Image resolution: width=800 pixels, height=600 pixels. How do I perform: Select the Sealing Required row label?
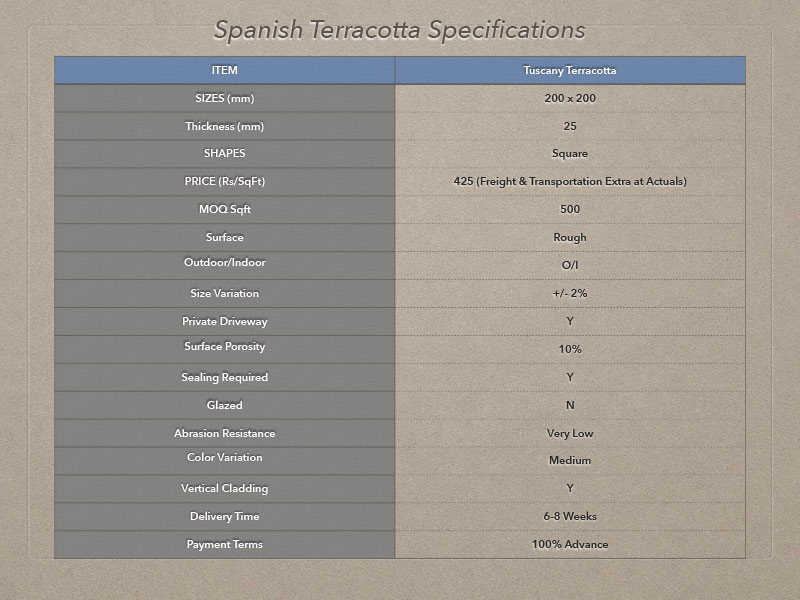(x=224, y=378)
